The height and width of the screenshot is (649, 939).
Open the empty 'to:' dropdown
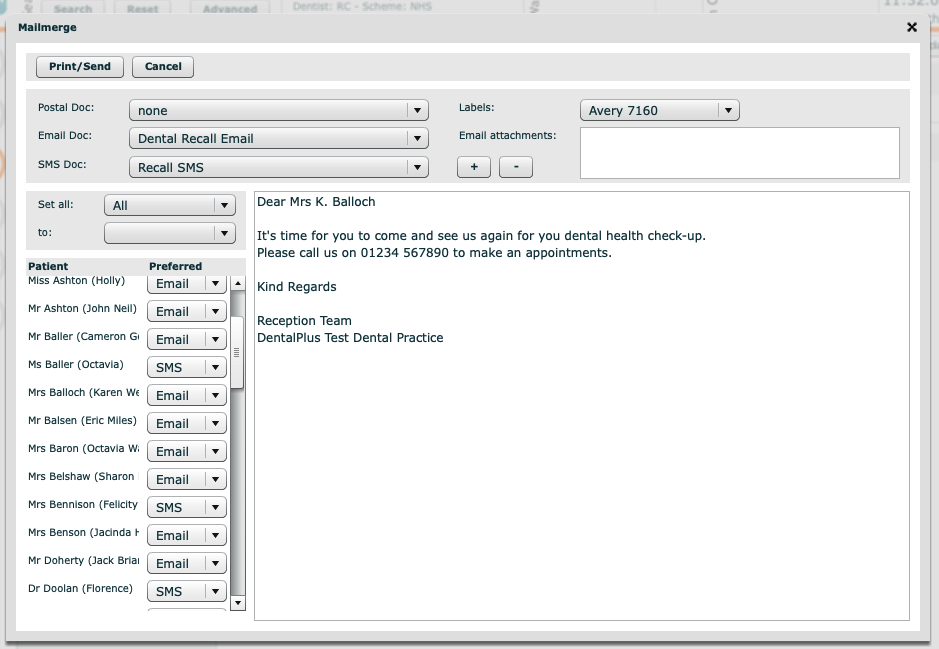click(x=169, y=233)
